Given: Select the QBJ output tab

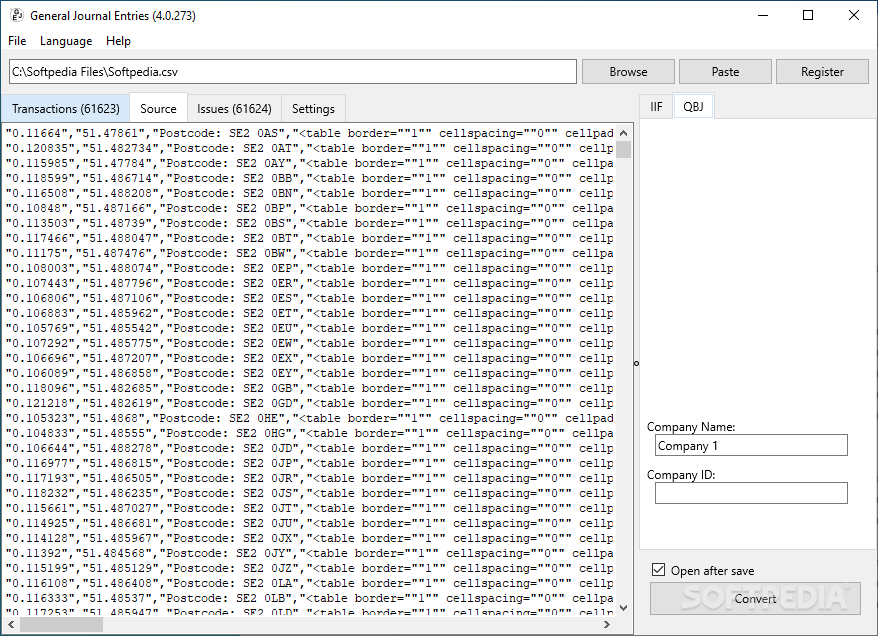Looking at the screenshot, I should point(693,106).
